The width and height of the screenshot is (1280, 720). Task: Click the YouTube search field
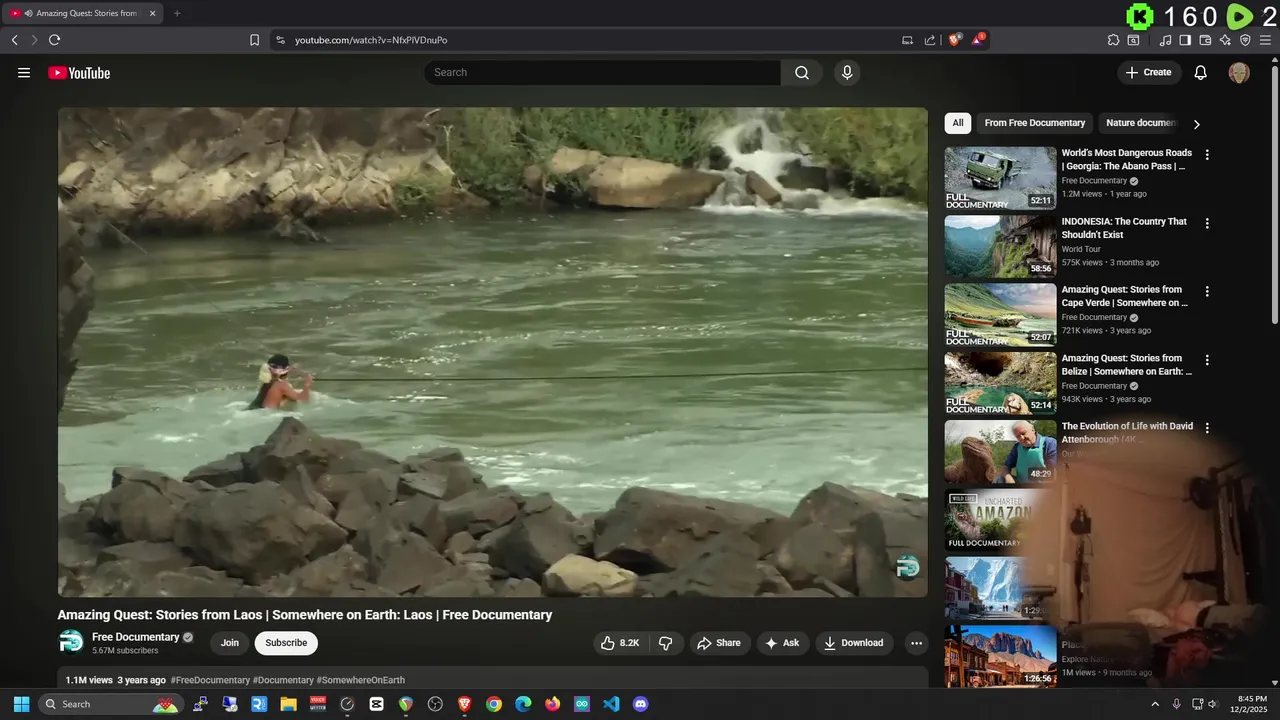click(x=602, y=72)
